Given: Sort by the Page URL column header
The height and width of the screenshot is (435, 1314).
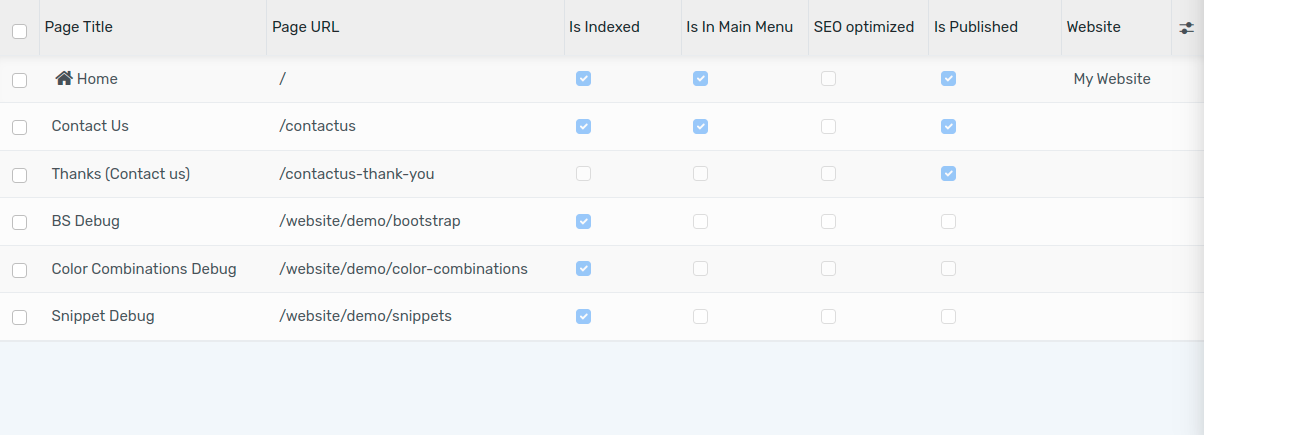Looking at the screenshot, I should (x=306, y=27).
